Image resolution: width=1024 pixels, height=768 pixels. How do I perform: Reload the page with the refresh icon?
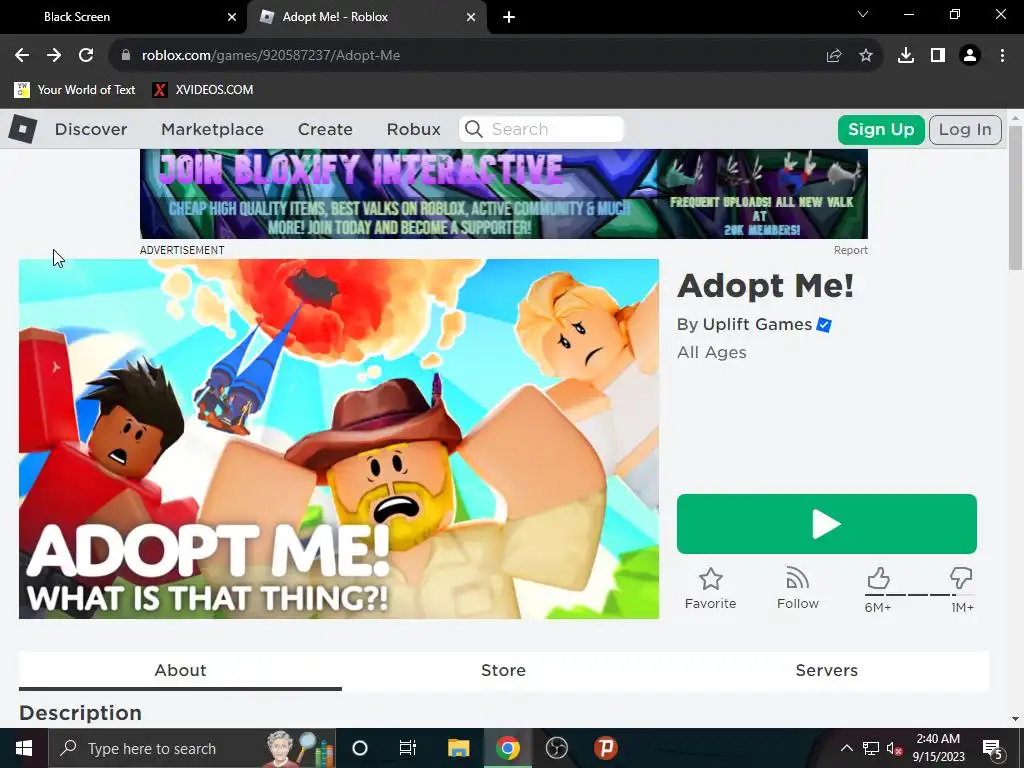point(86,56)
